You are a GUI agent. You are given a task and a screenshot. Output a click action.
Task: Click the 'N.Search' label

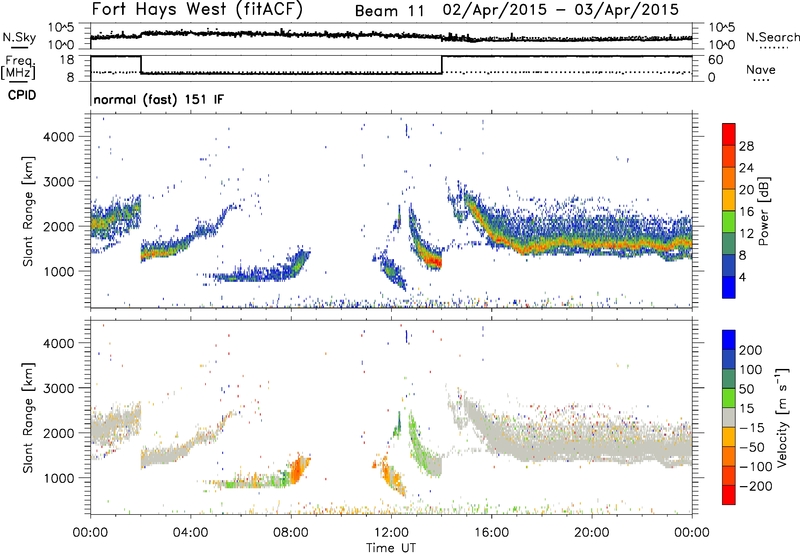click(x=773, y=37)
